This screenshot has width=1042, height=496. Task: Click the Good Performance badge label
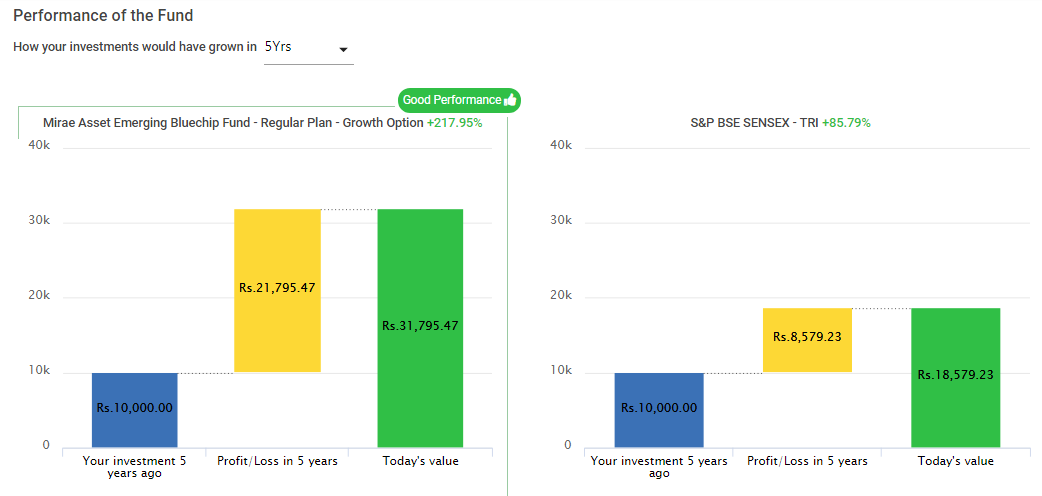pyautogui.click(x=452, y=100)
